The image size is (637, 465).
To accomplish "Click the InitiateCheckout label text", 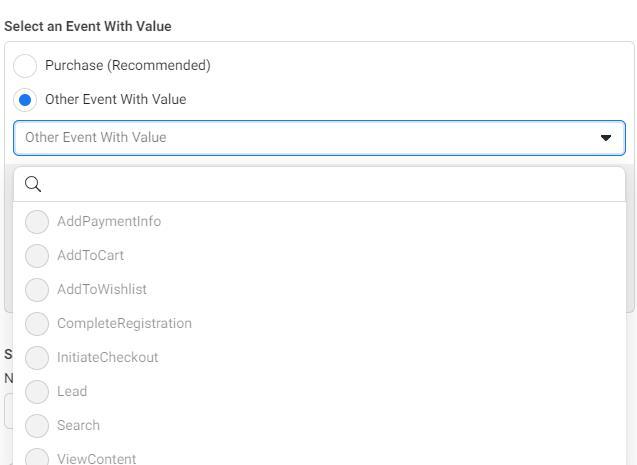I will [x=107, y=358].
